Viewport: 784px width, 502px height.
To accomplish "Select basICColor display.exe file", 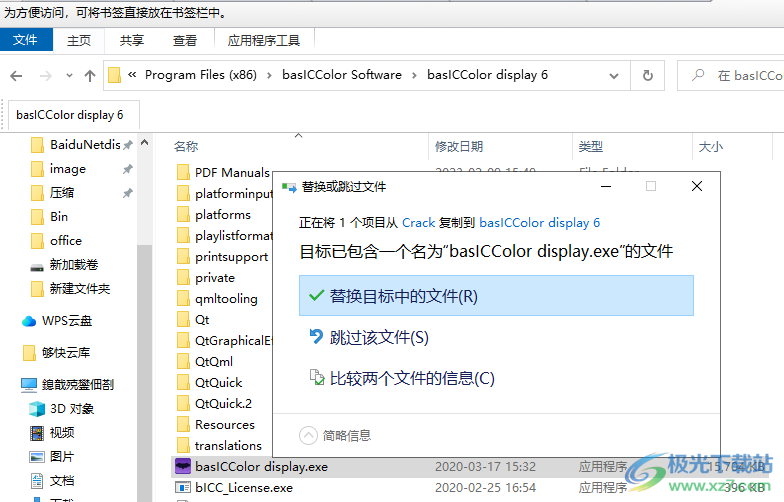I will pos(261,467).
